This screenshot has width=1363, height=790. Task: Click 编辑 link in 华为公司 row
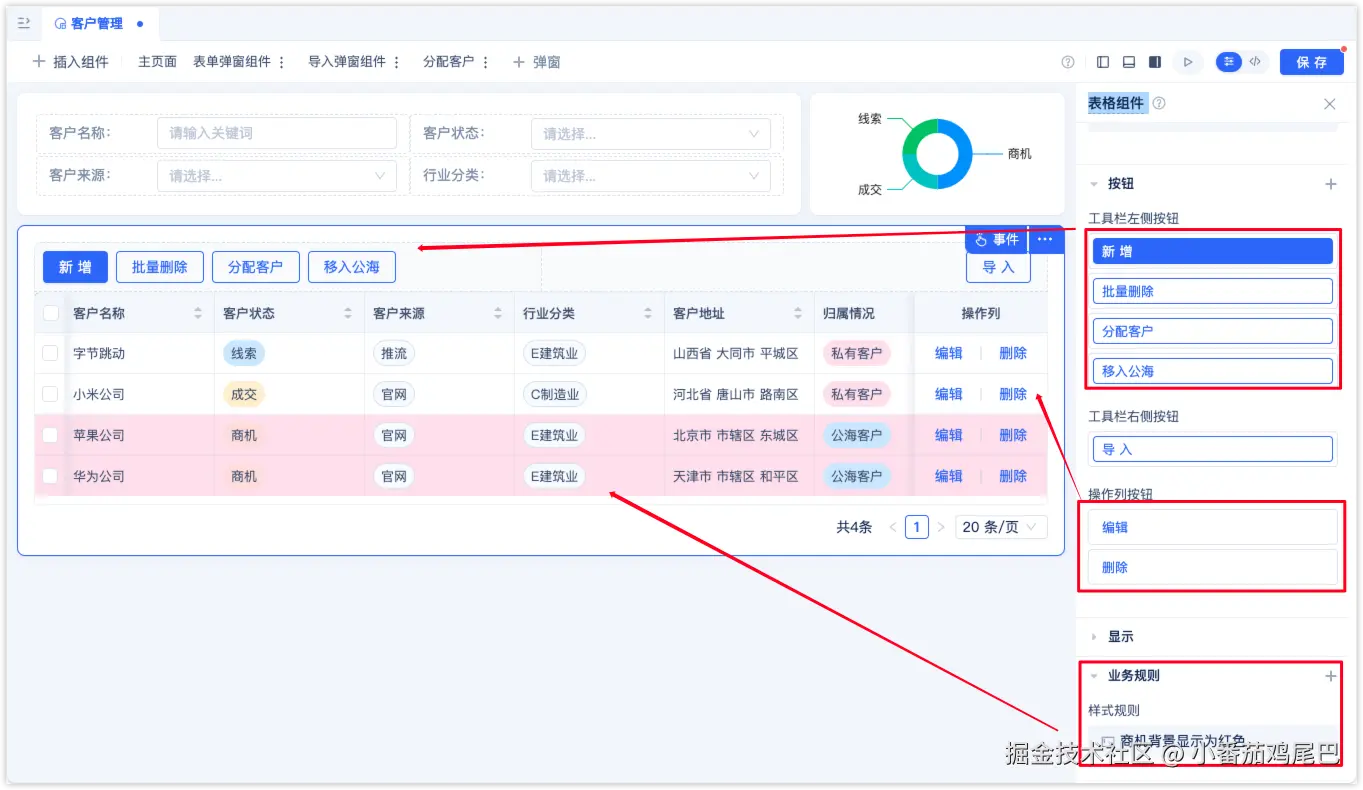949,476
